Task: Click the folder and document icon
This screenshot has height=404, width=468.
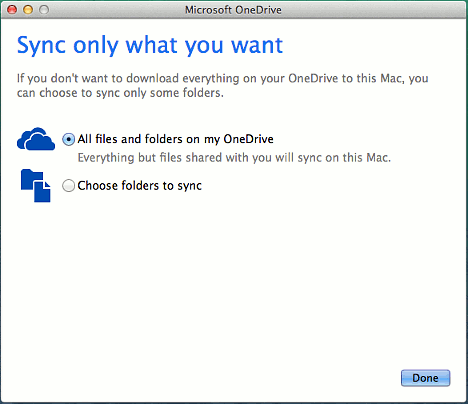Action: [36, 186]
